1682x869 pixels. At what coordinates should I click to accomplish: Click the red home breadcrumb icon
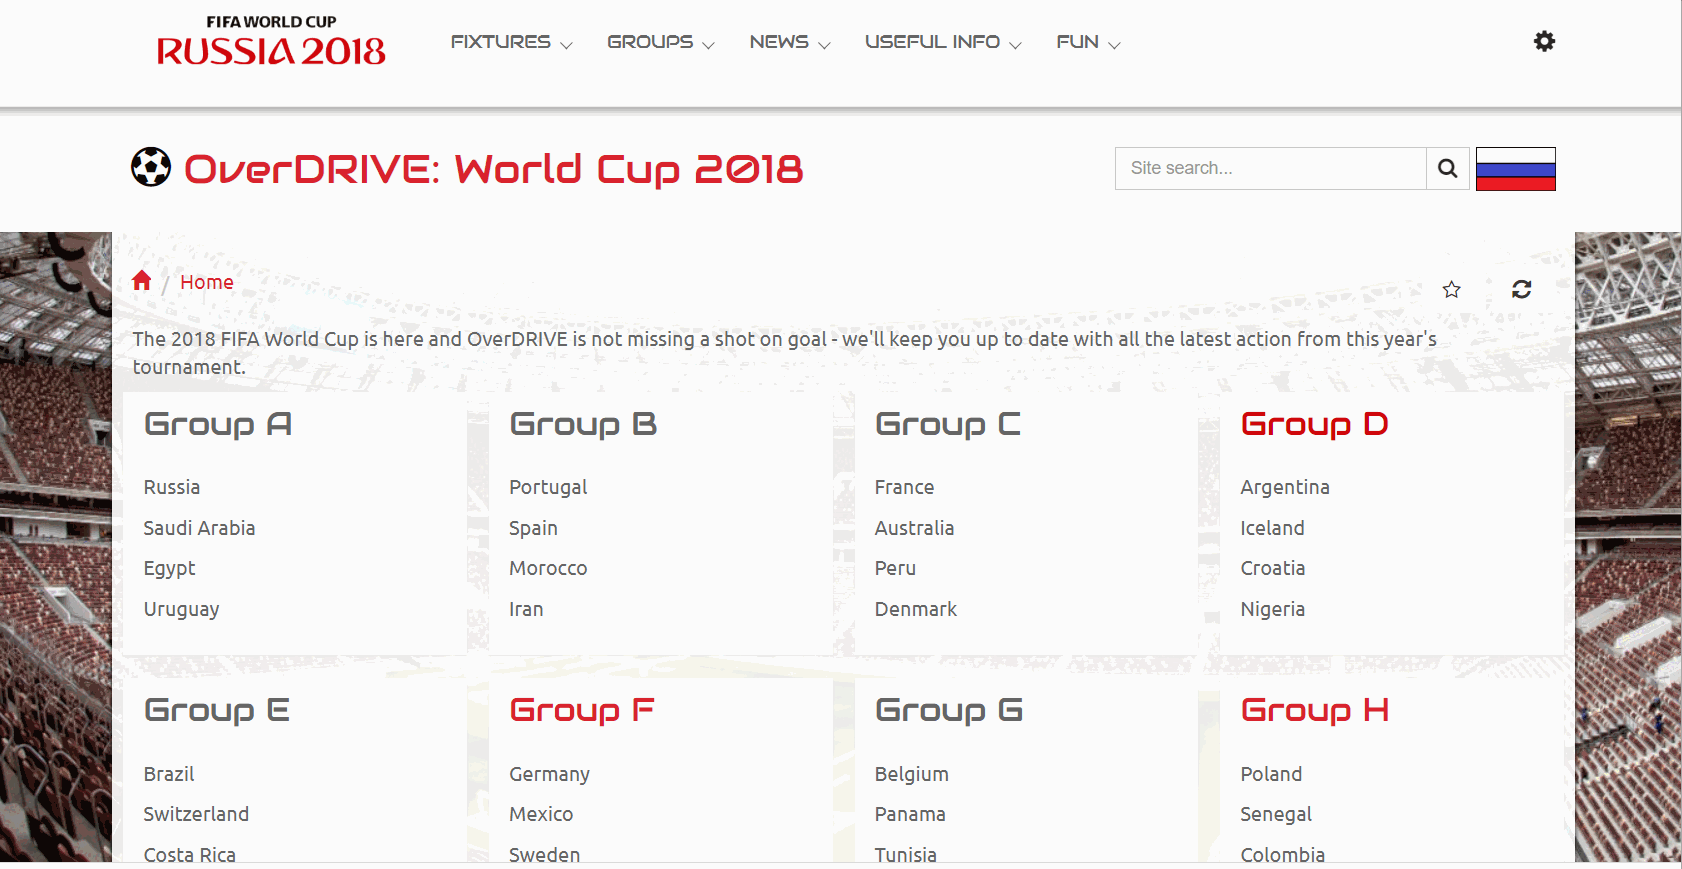click(x=142, y=281)
